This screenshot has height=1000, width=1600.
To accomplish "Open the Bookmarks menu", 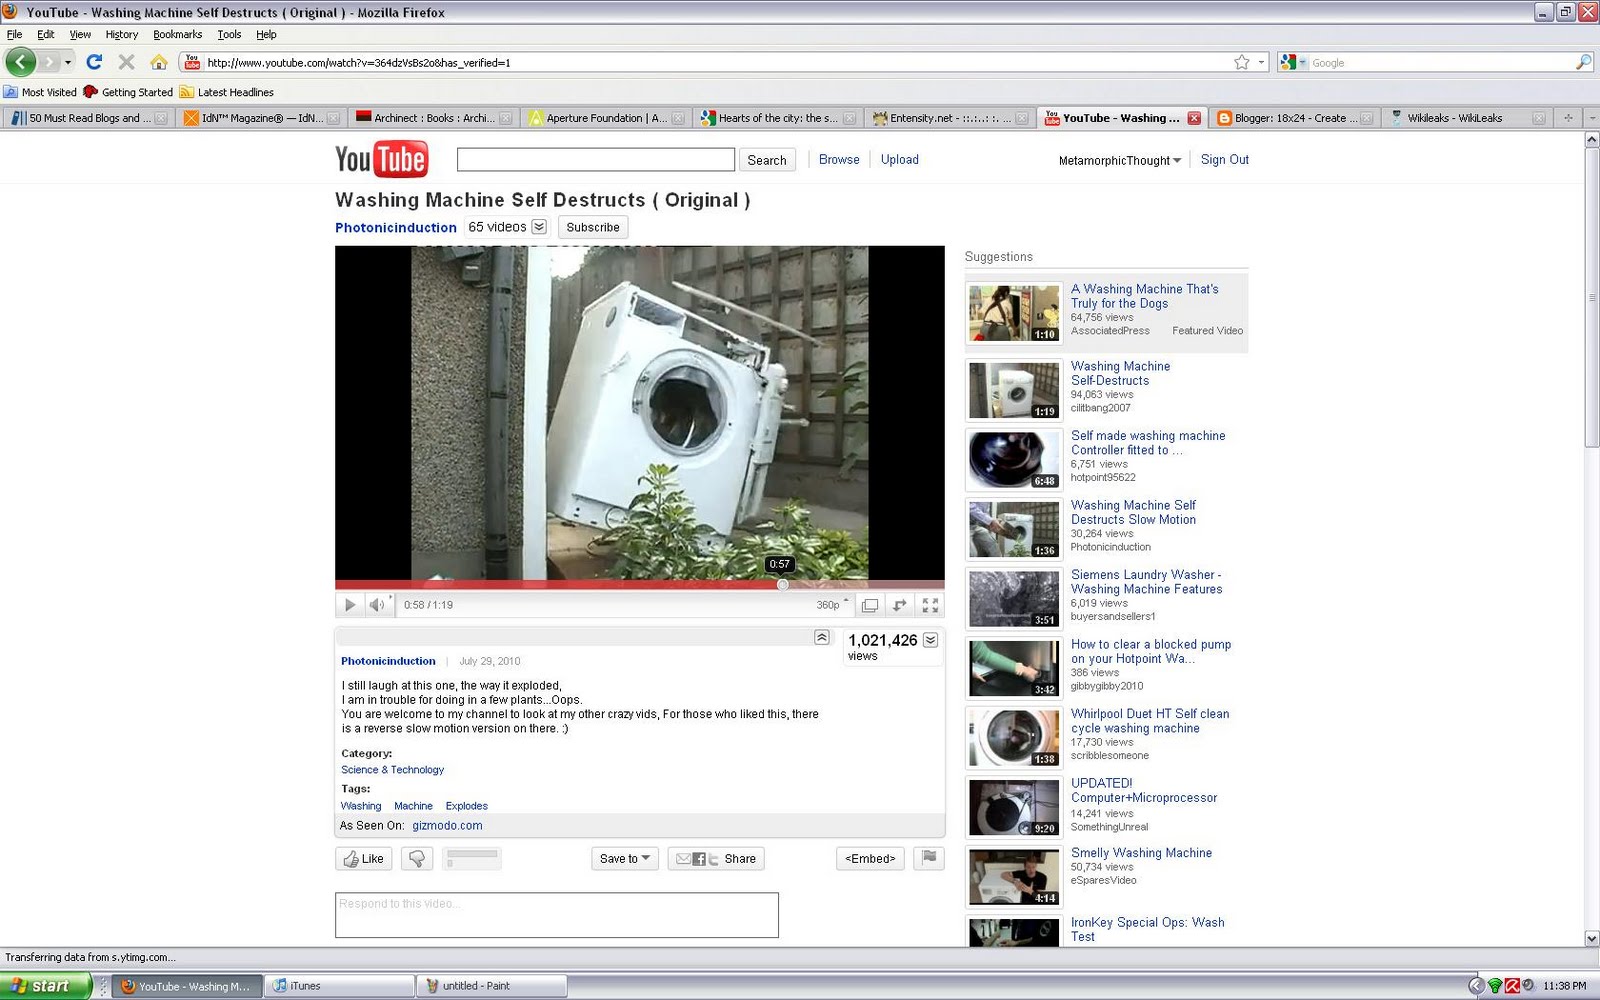I will [x=177, y=34].
